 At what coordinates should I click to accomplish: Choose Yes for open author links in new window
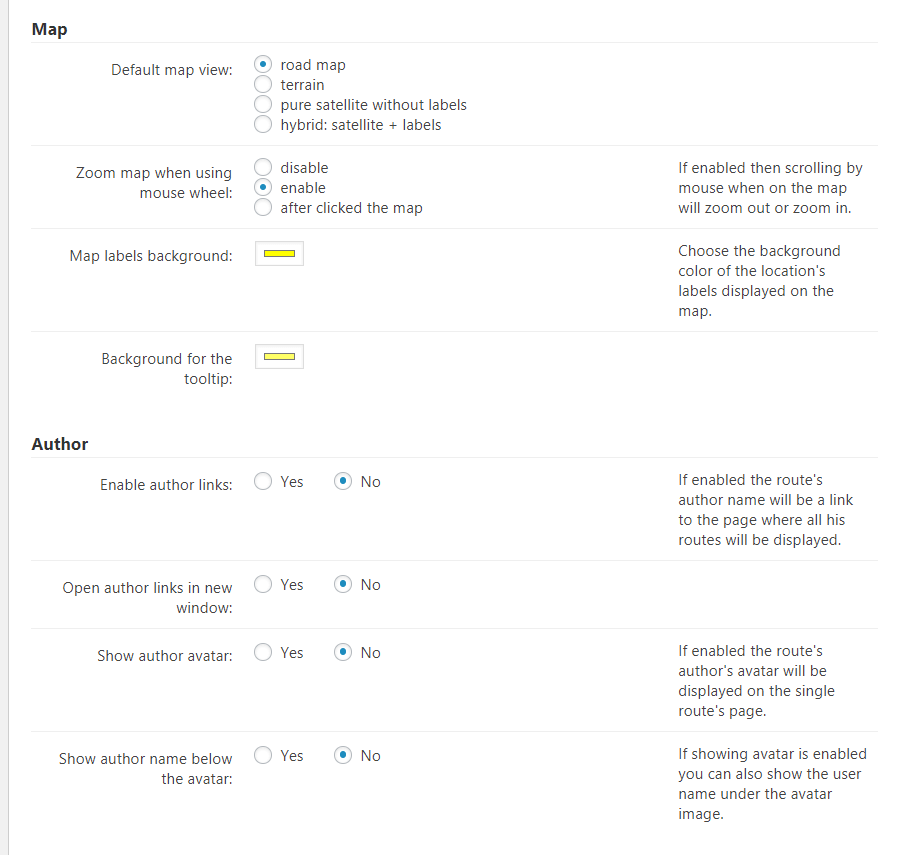click(263, 585)
